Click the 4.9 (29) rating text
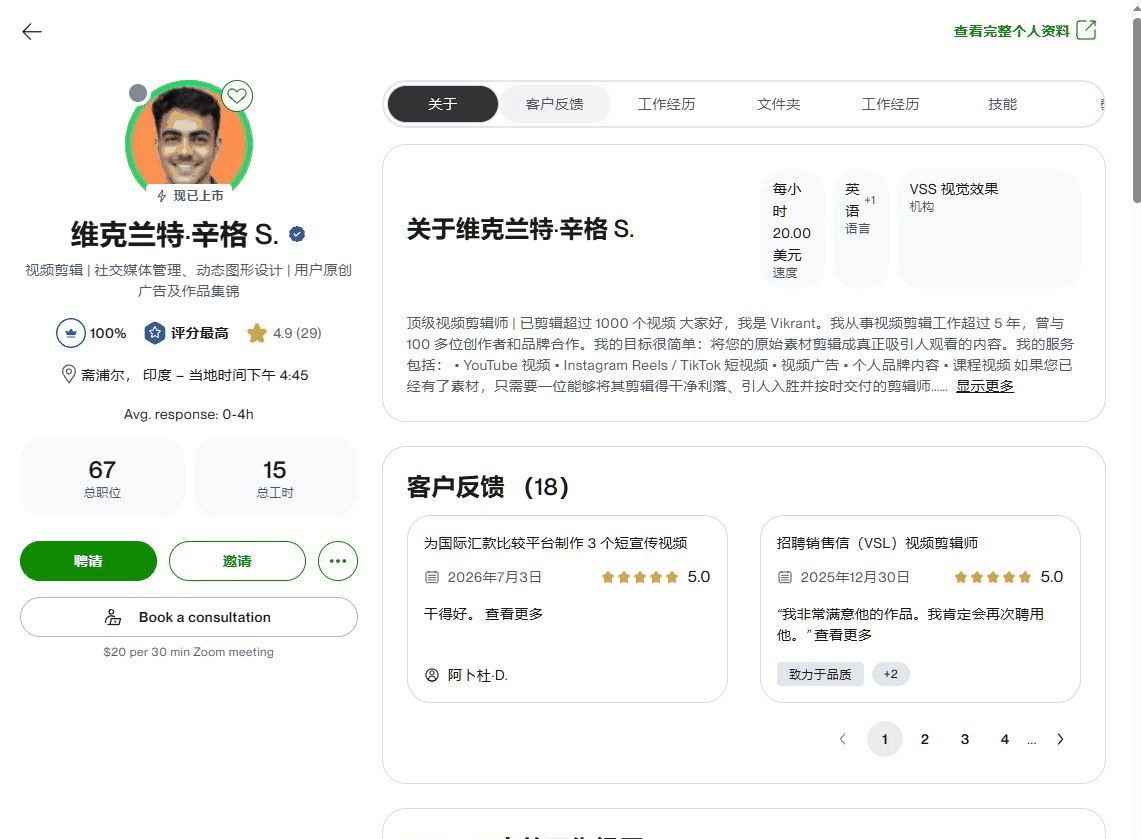1141x839 pixels. point(297,333)
